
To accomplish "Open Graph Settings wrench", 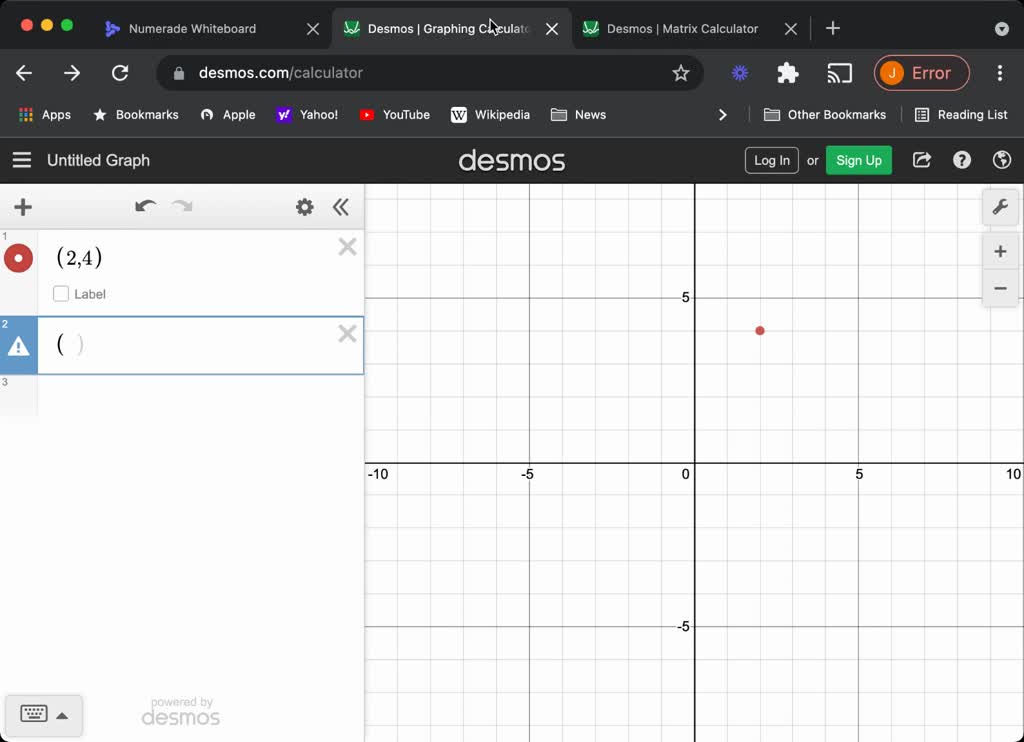I will (1000, 207).
